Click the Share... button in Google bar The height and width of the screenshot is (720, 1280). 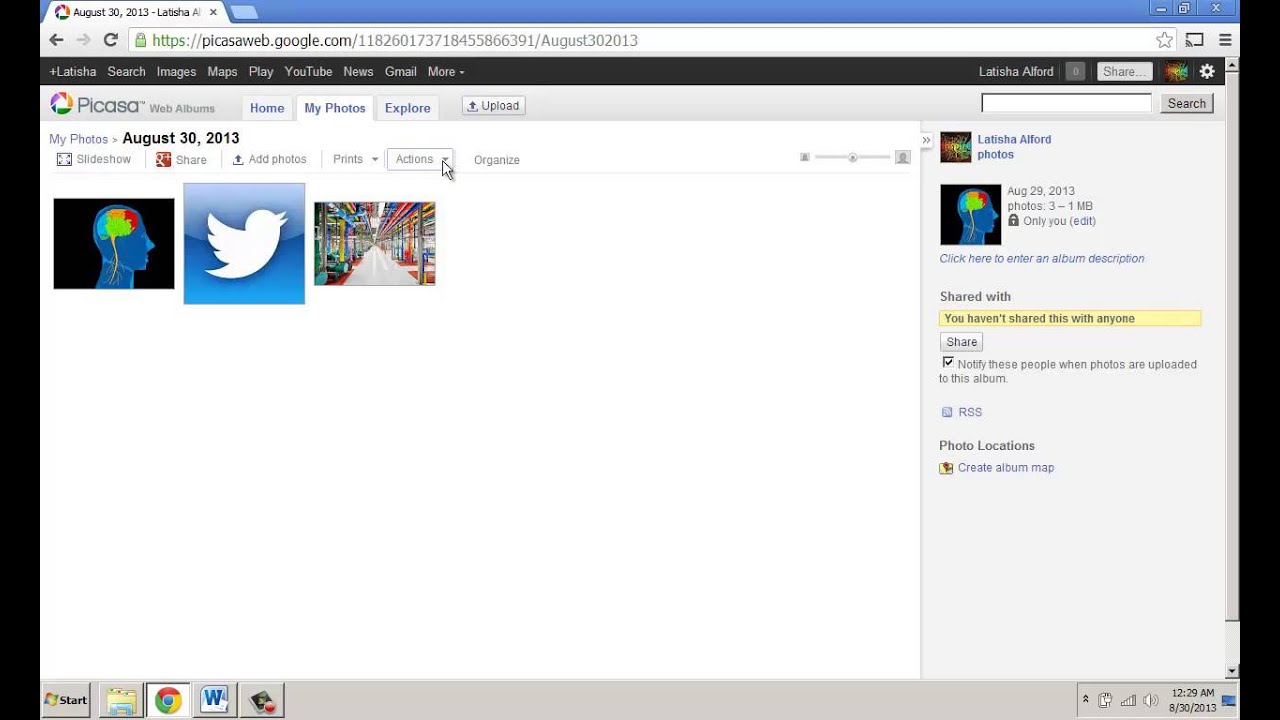1125,71
